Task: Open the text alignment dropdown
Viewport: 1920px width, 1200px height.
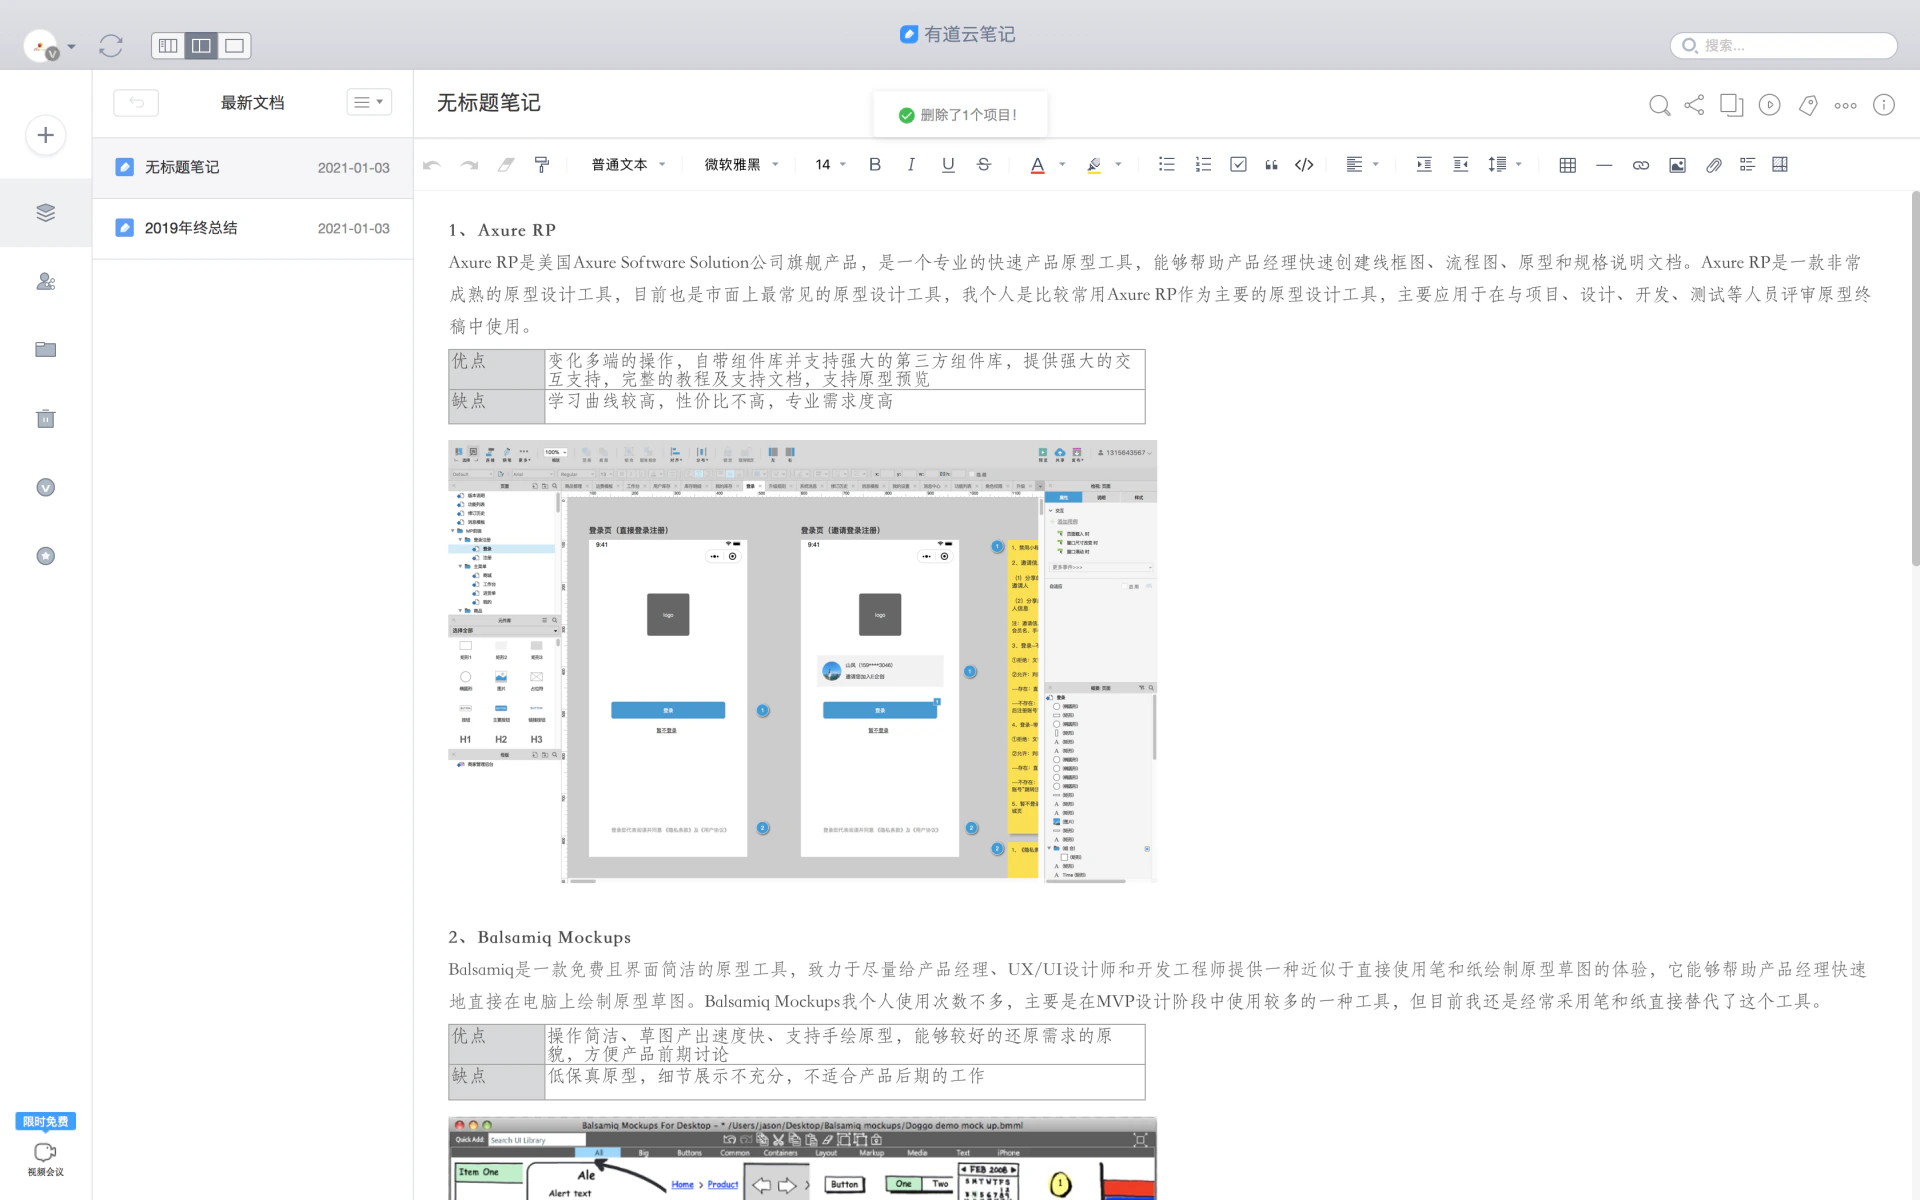Action: point(1361,165)
